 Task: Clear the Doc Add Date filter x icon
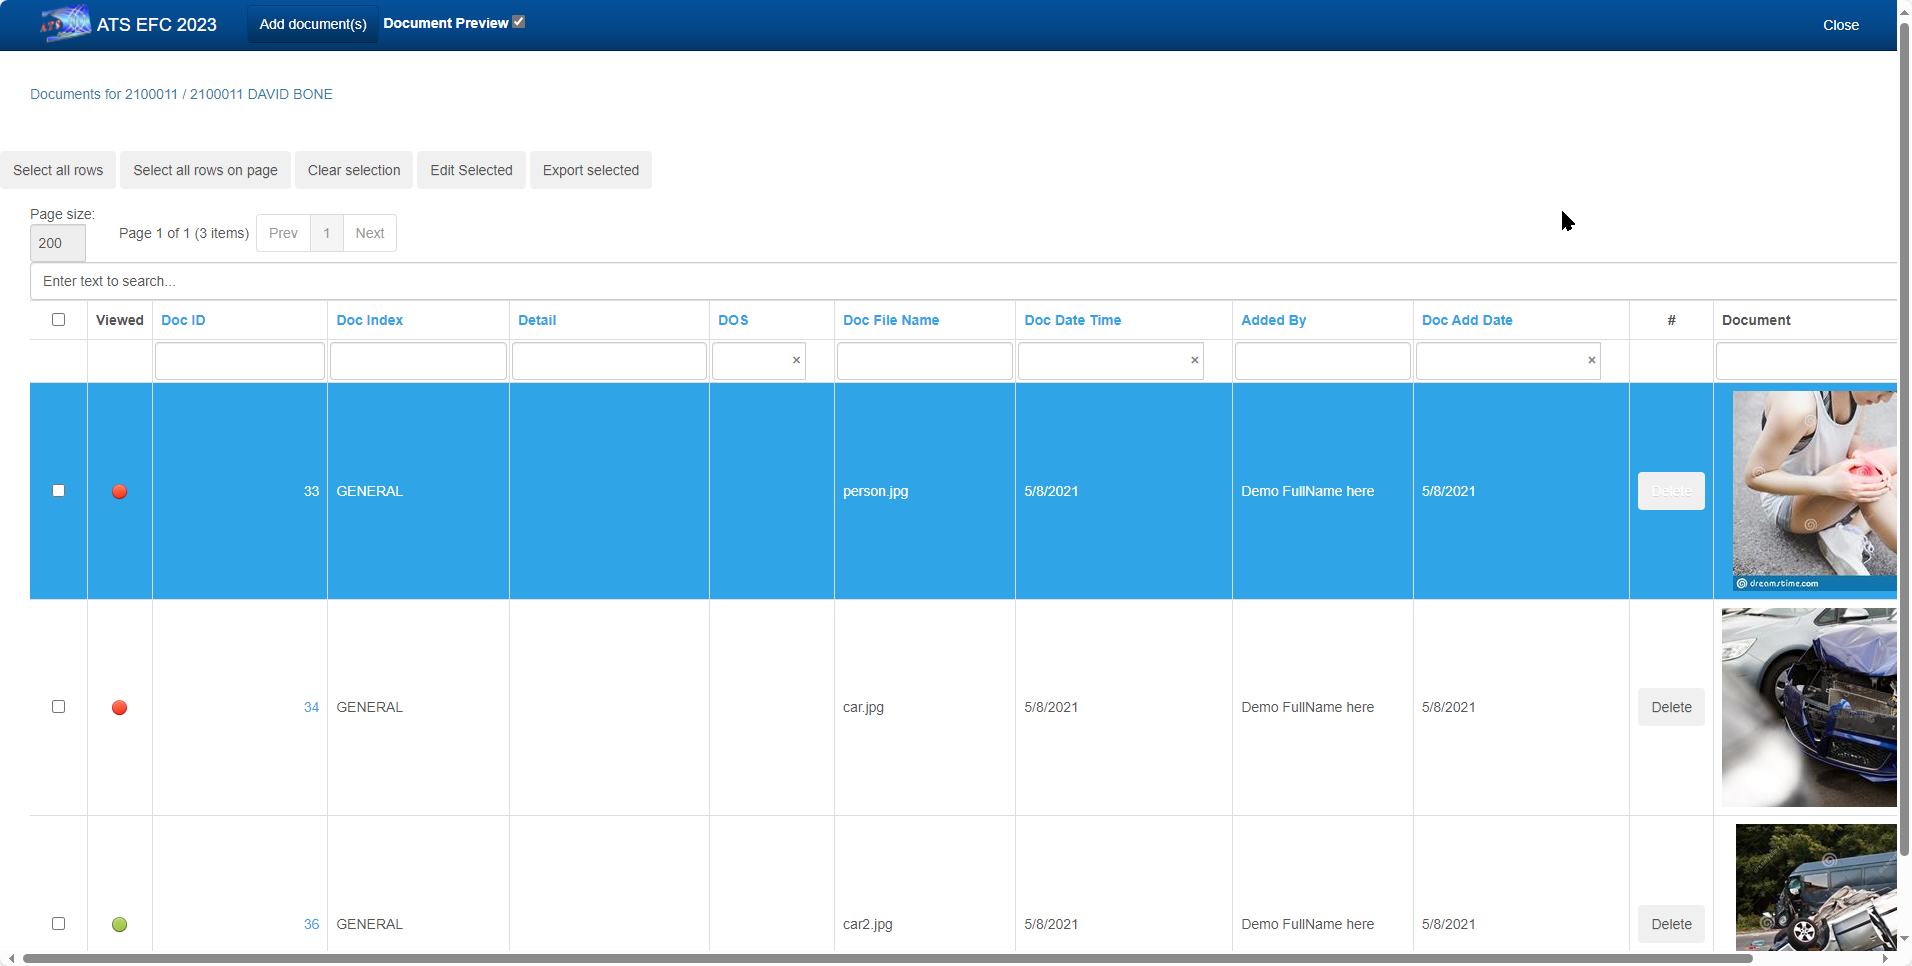coord(1591,360)
